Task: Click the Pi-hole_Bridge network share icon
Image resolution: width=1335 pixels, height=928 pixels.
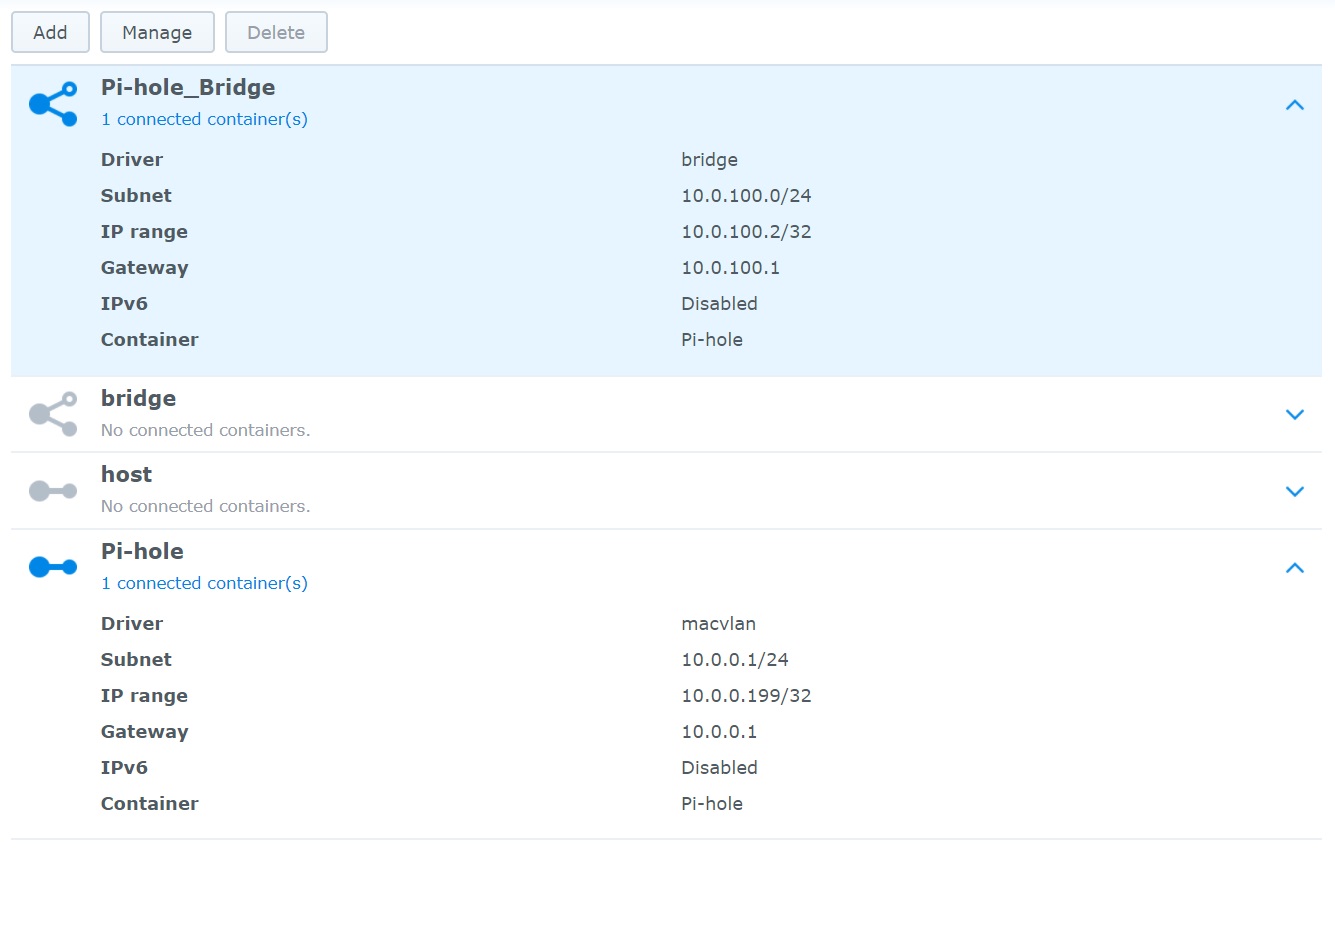Action: [x=53, y=104]
